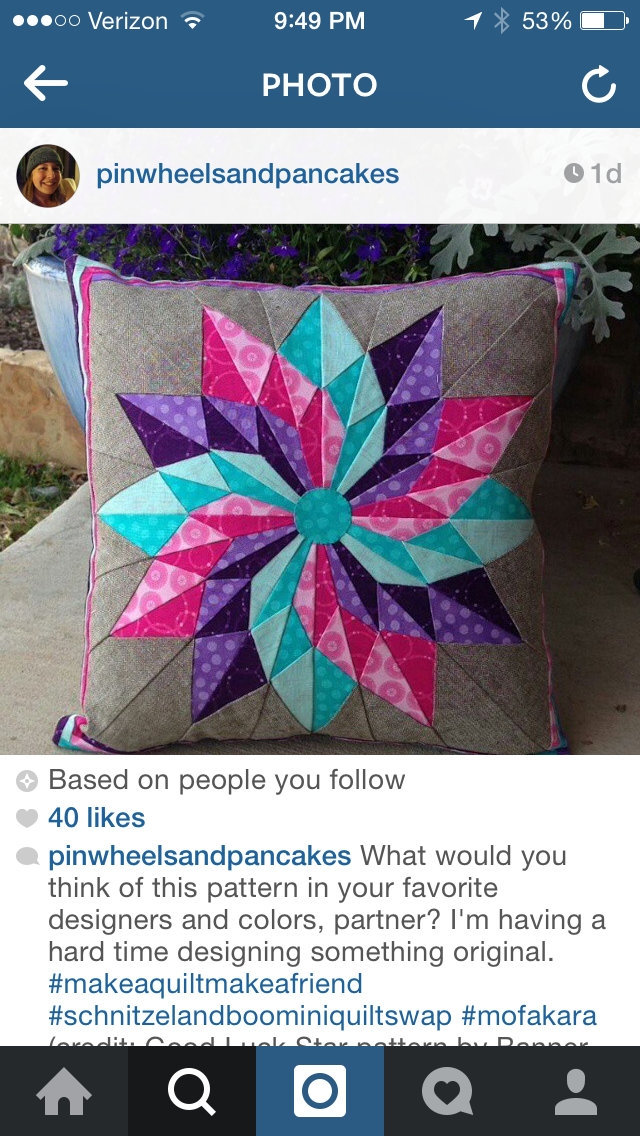Open the Camera tab icon
640x1136 pixels.
tap(320, 1091)
